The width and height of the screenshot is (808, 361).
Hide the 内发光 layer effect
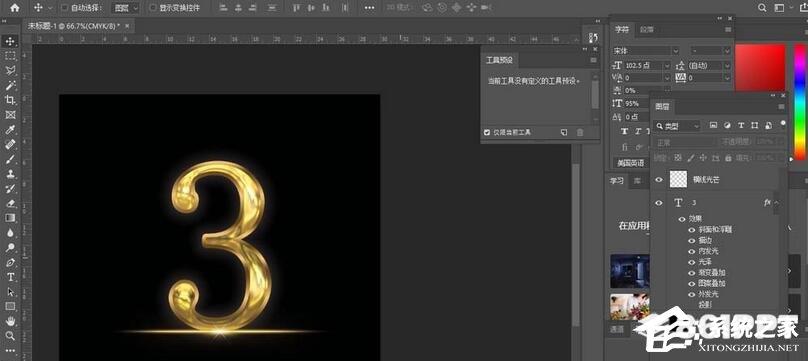pyautogui.click(x=692, y=251)
